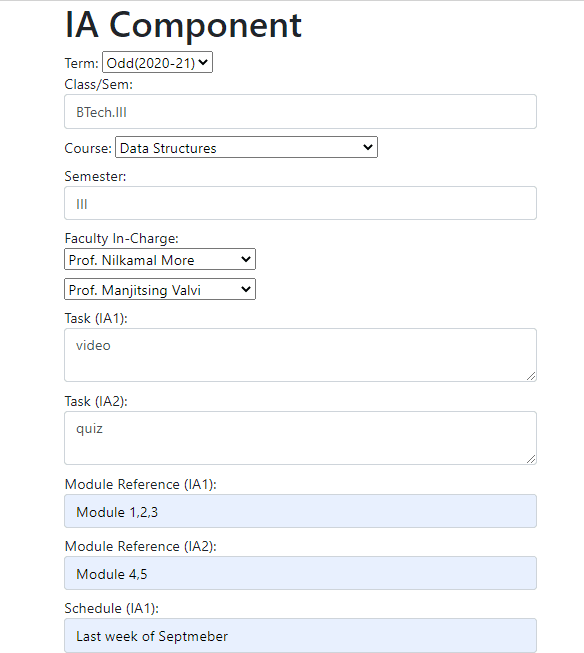Select the Module Reference (IA1) field
Screen dimensions: 584x653
300,511
